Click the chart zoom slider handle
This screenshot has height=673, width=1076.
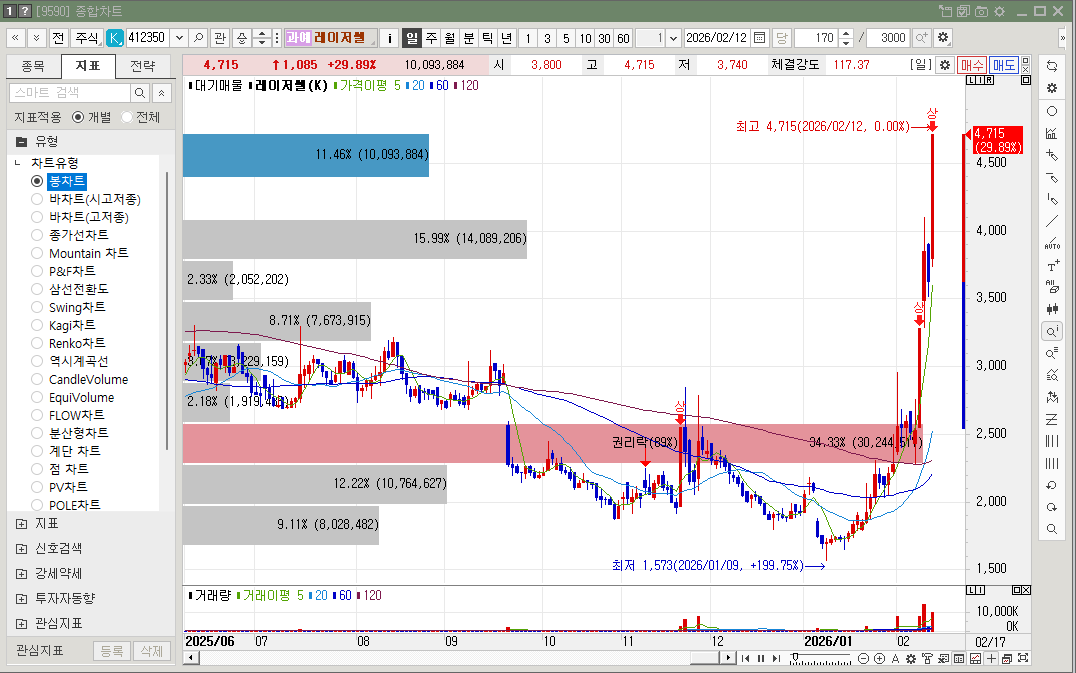click(x=795, y=658)
